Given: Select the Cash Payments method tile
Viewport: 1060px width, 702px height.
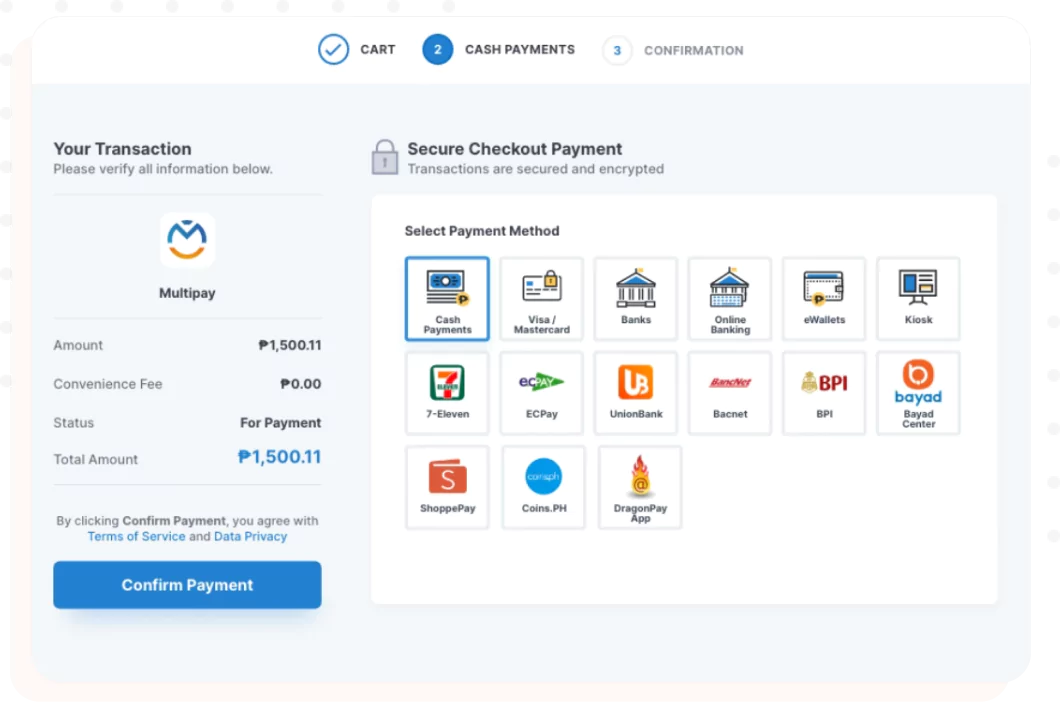Looking at the screenshot, I should (x=447, y=298).
